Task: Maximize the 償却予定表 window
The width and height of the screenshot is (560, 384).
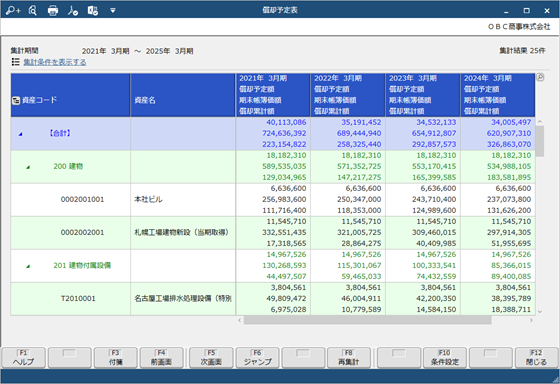Action: 526,11
